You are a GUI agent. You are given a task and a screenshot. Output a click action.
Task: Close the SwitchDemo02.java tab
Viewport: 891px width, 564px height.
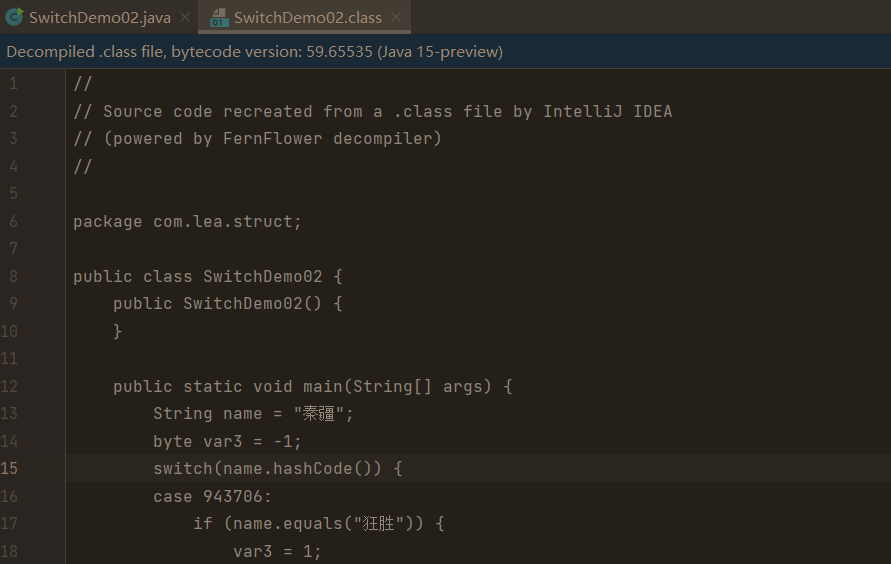click(185, 18)
